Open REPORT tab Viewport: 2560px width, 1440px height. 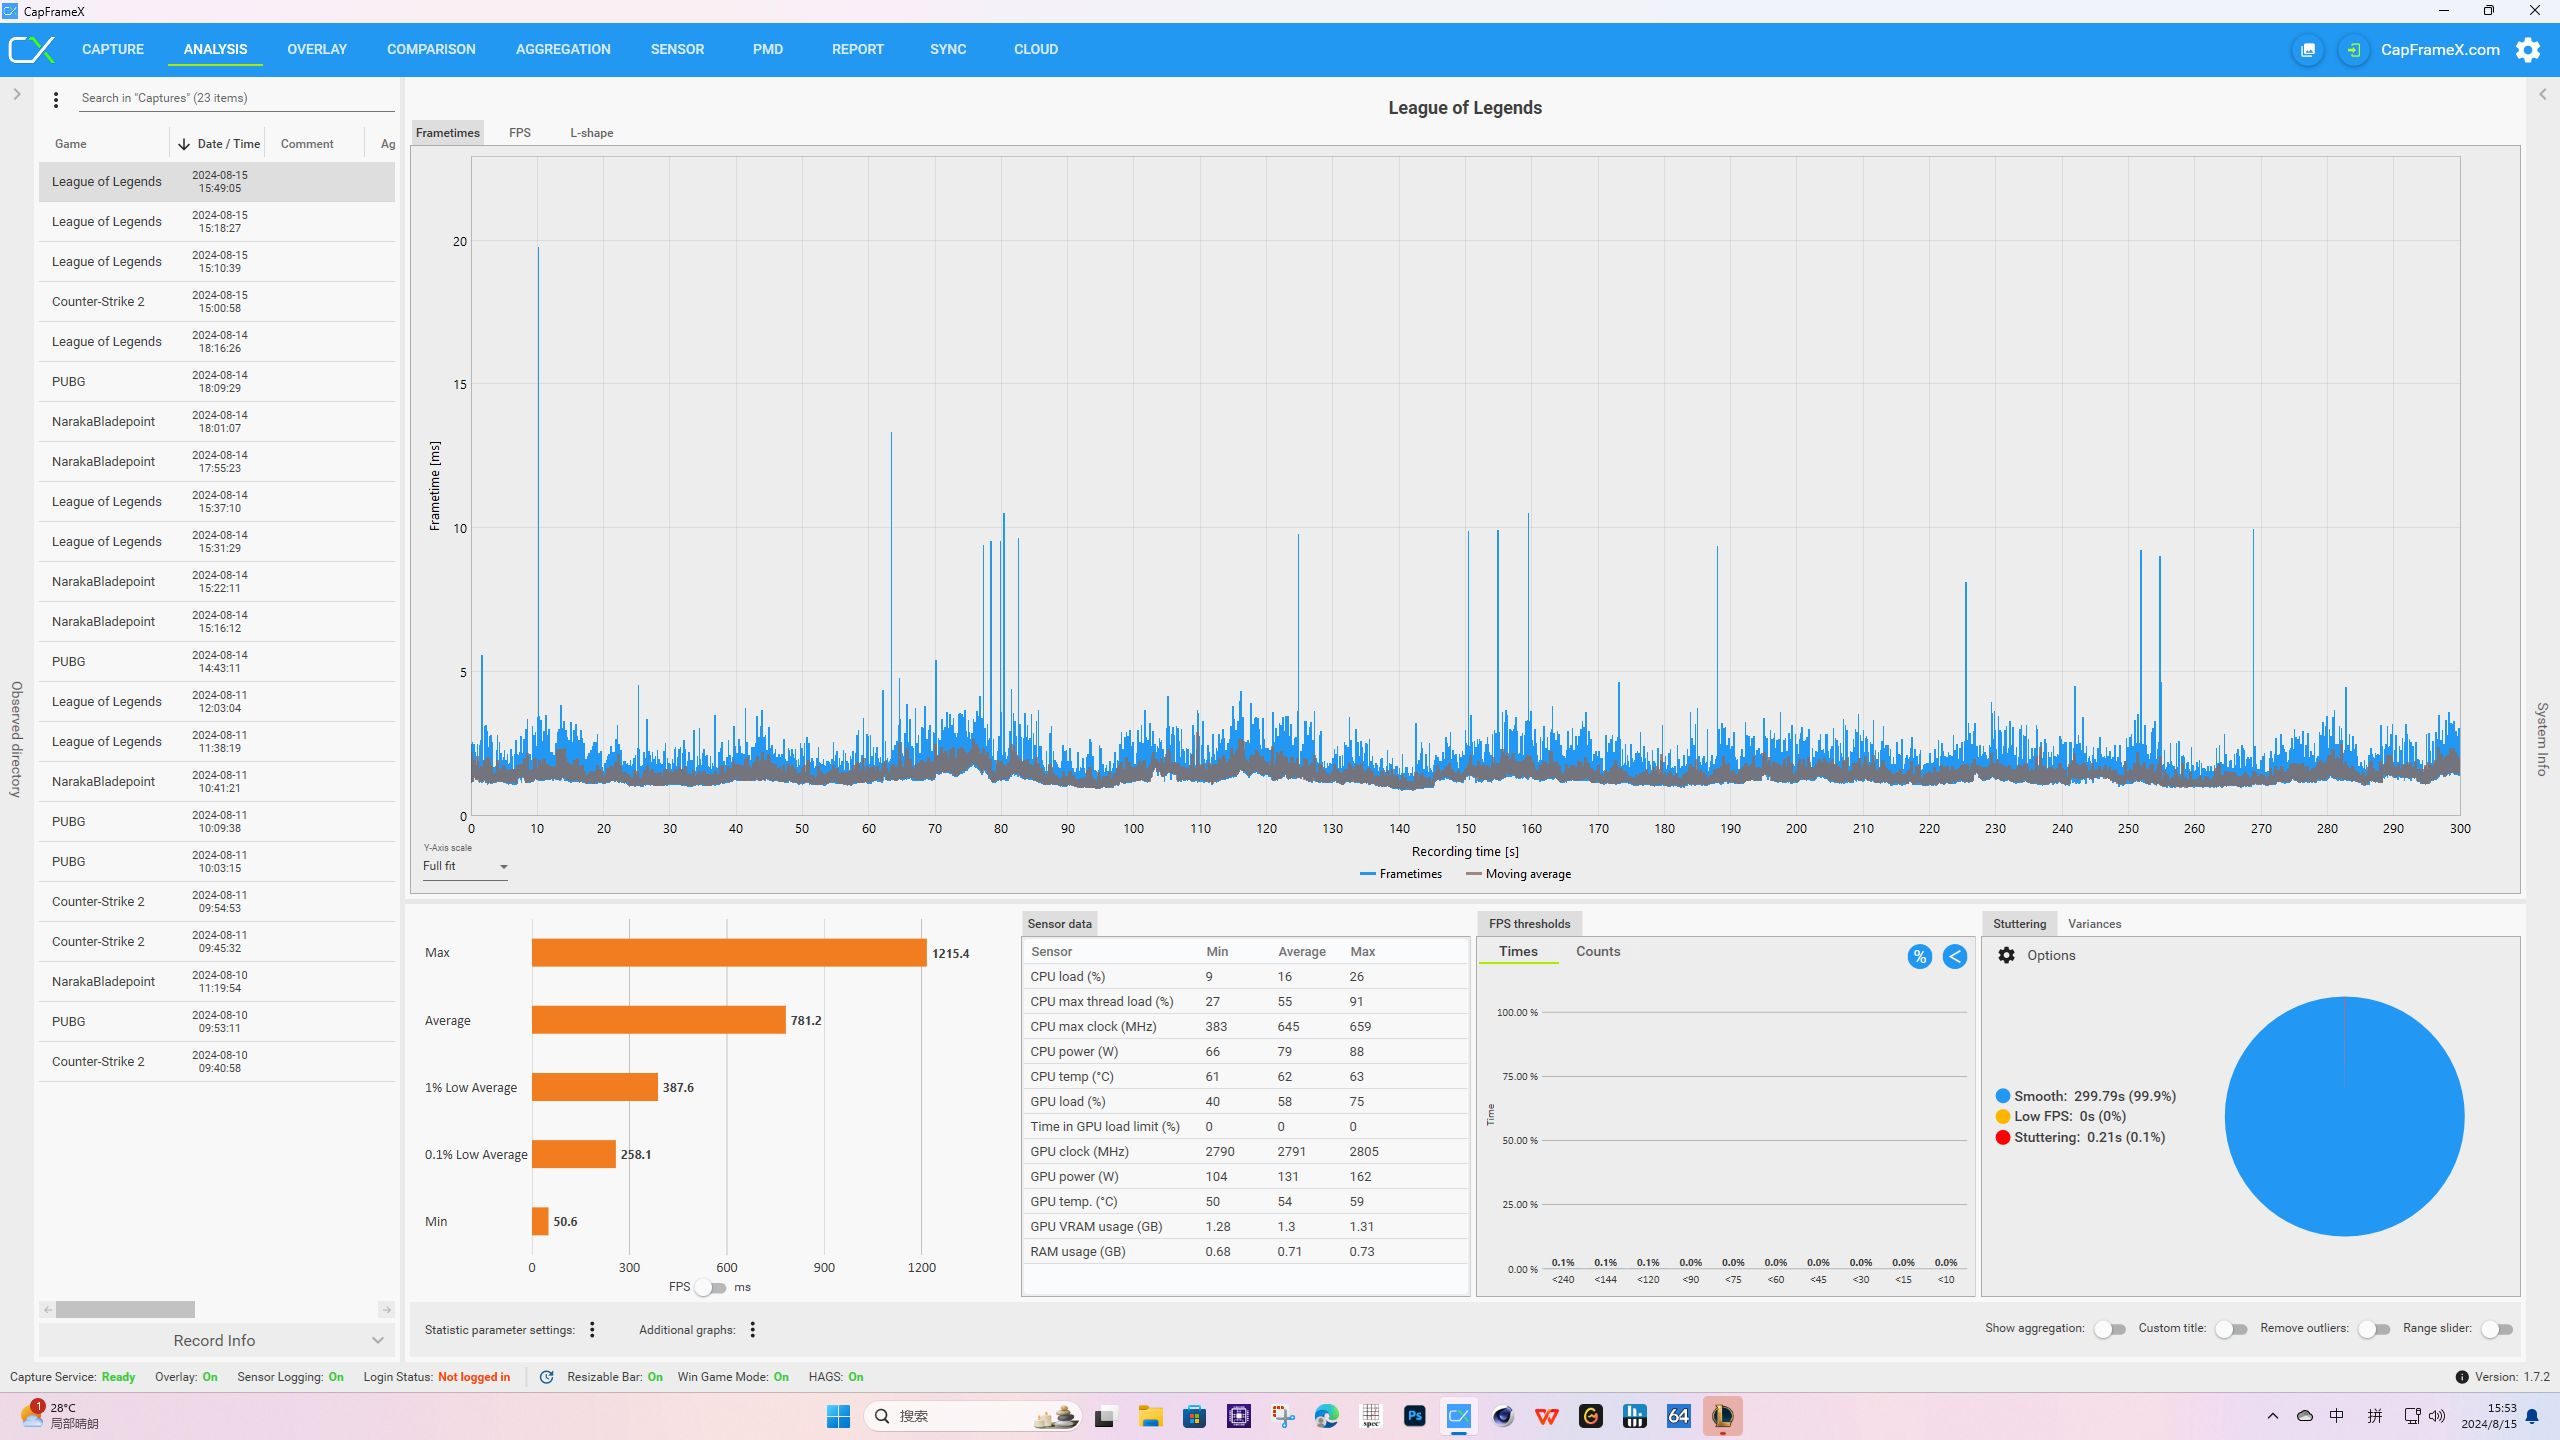coord(858,49)
